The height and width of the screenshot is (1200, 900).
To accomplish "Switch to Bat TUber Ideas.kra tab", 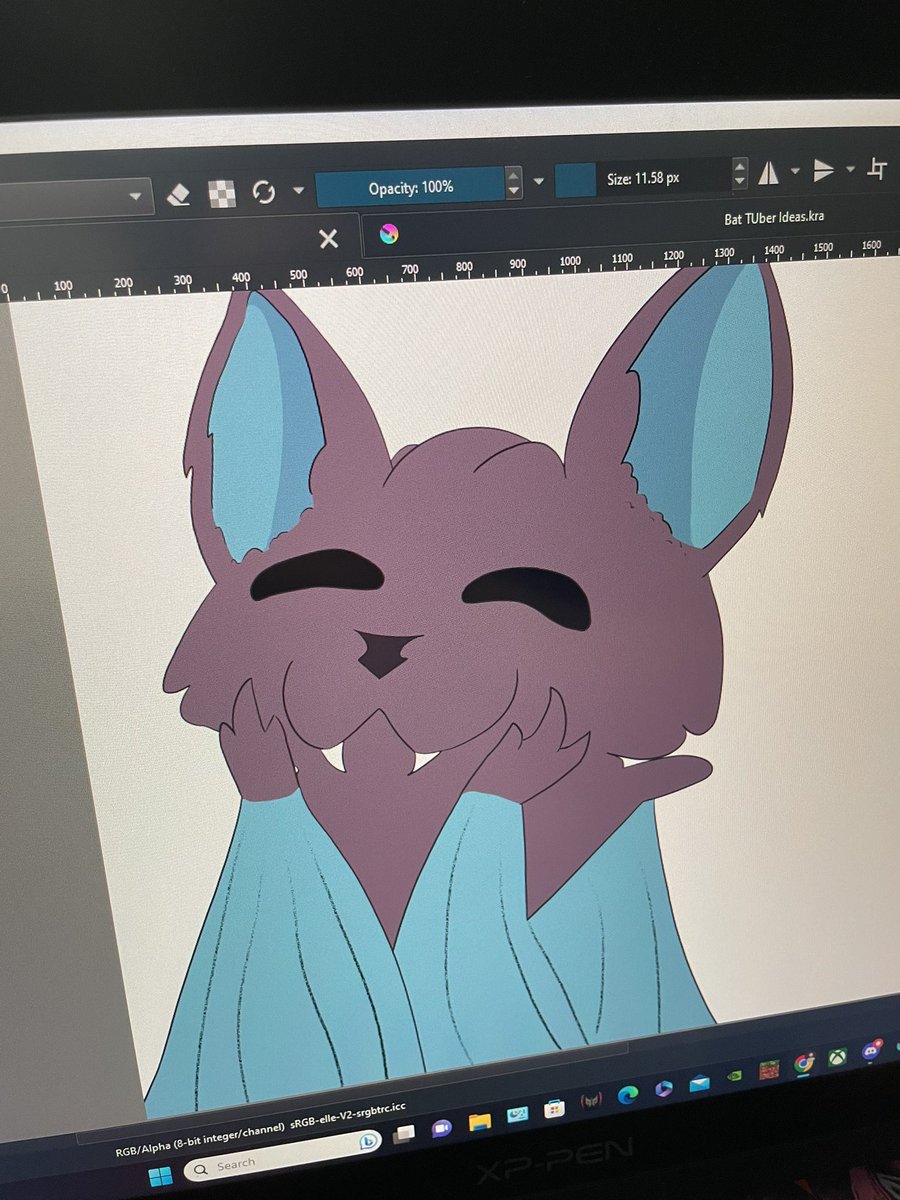I will point(774,217).
